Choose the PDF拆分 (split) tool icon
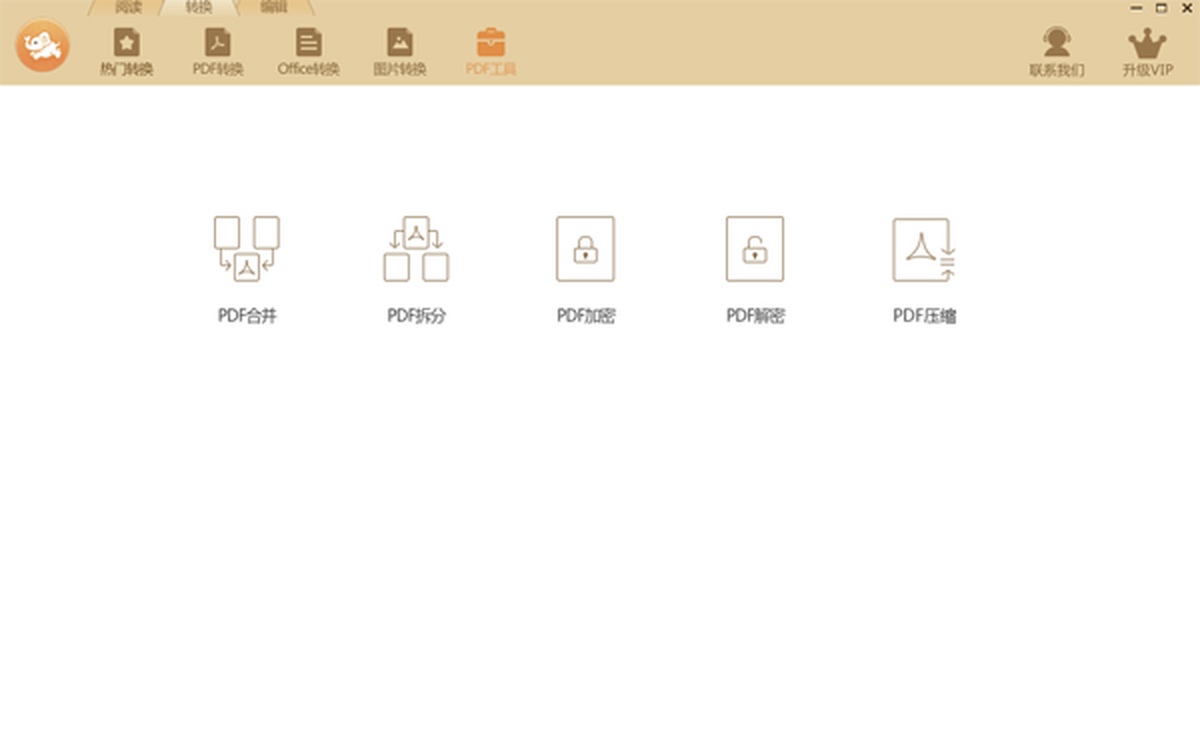This screenshot has width=1200, height=750. coord(416,249)
